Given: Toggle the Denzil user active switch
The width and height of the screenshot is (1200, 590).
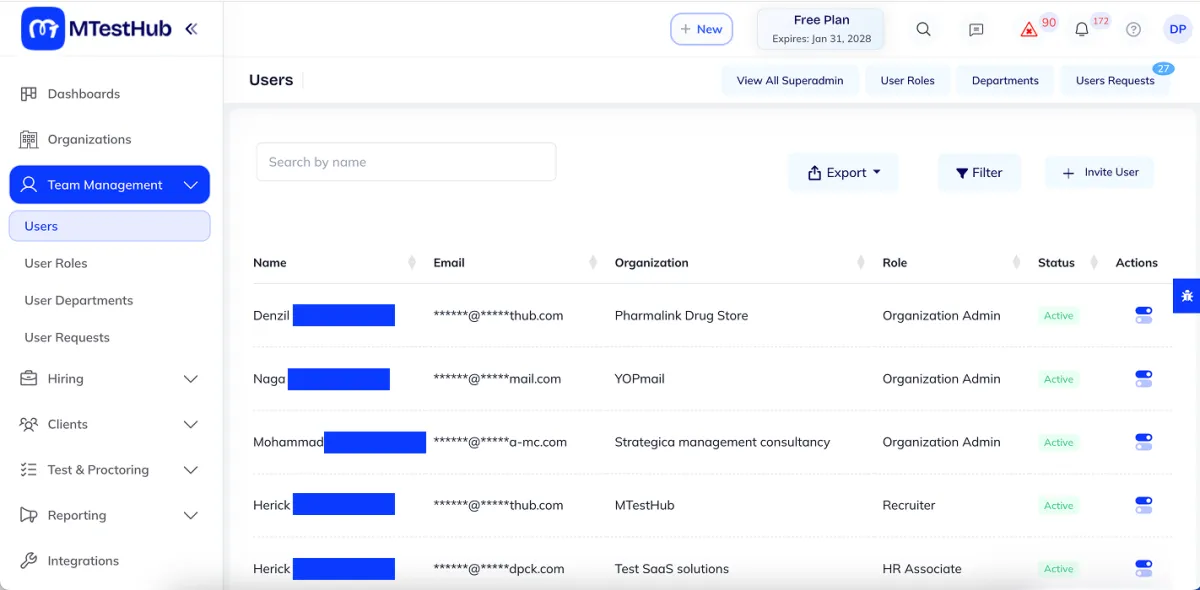Looking at the screenshot, I should [x=1144, y=315].
